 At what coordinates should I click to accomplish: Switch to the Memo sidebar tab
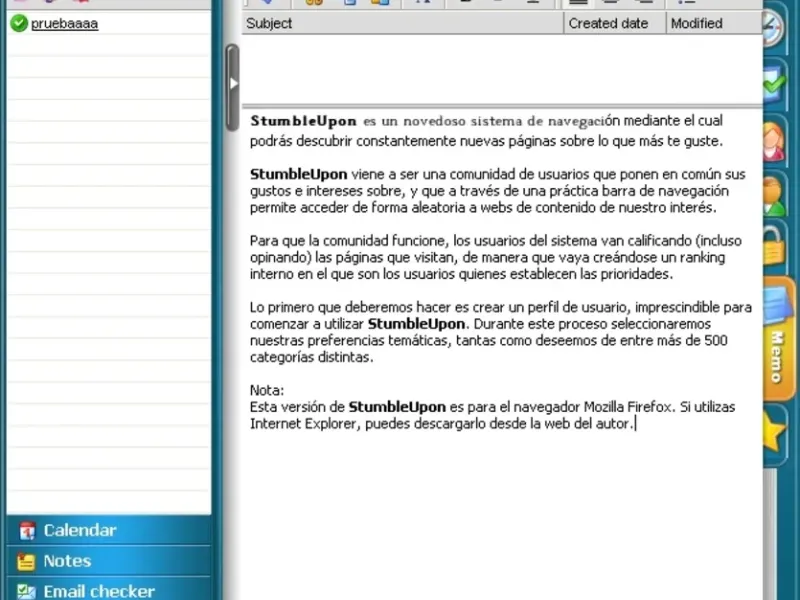(x=778, y=338)
